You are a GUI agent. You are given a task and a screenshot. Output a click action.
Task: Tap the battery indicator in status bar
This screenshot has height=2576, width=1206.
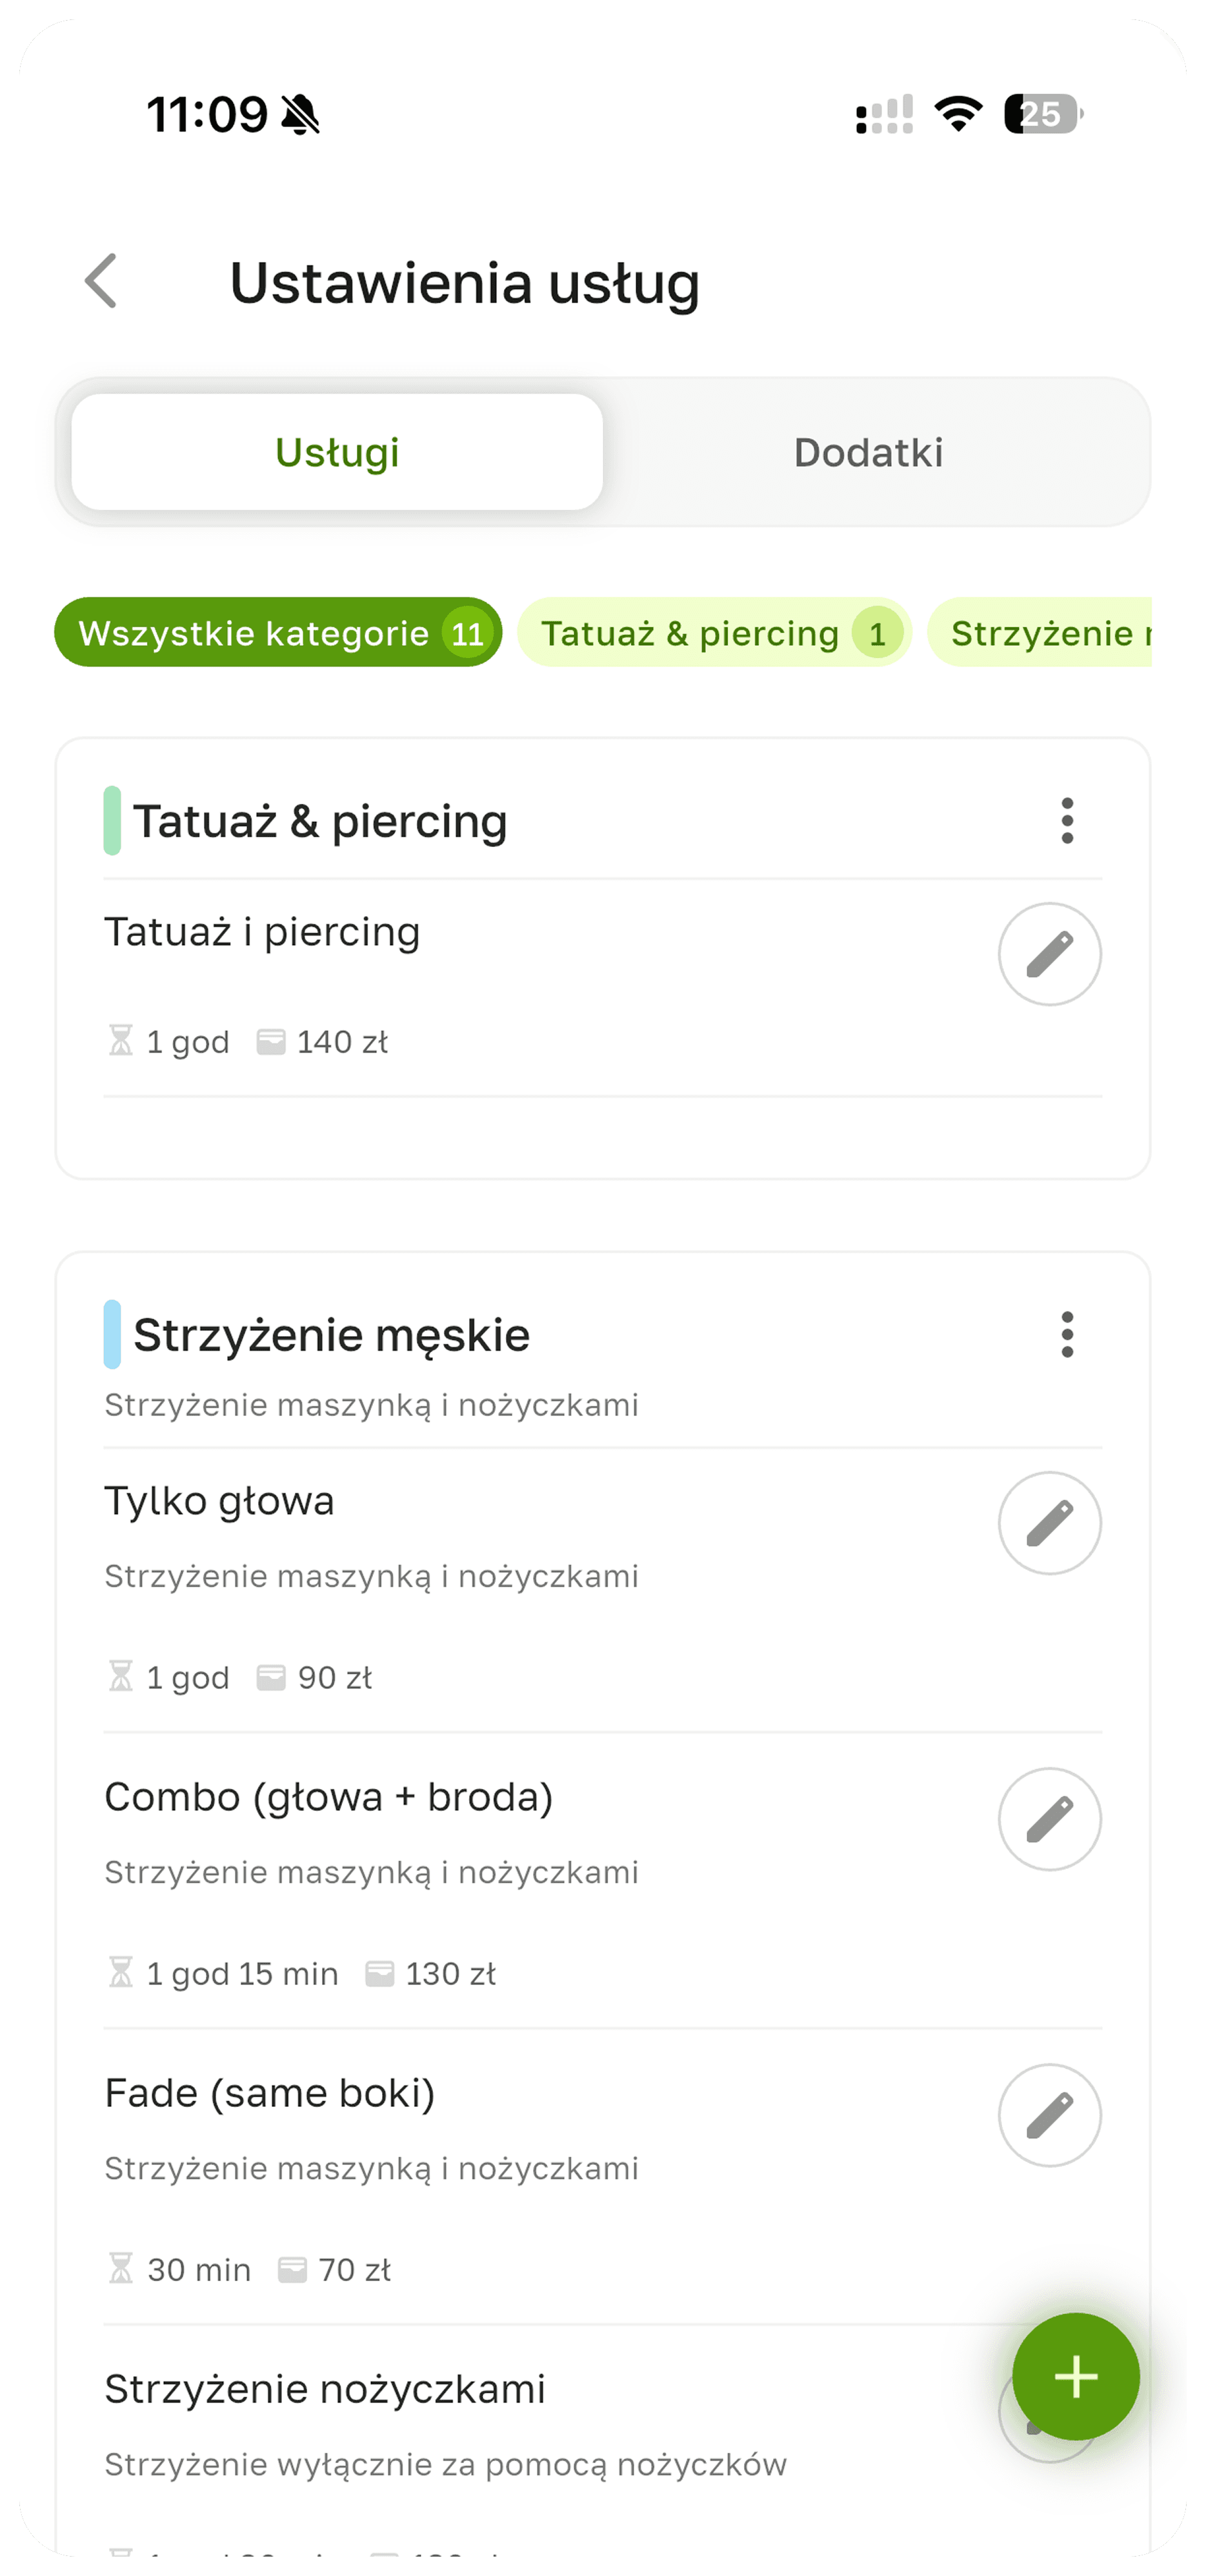1042,114
